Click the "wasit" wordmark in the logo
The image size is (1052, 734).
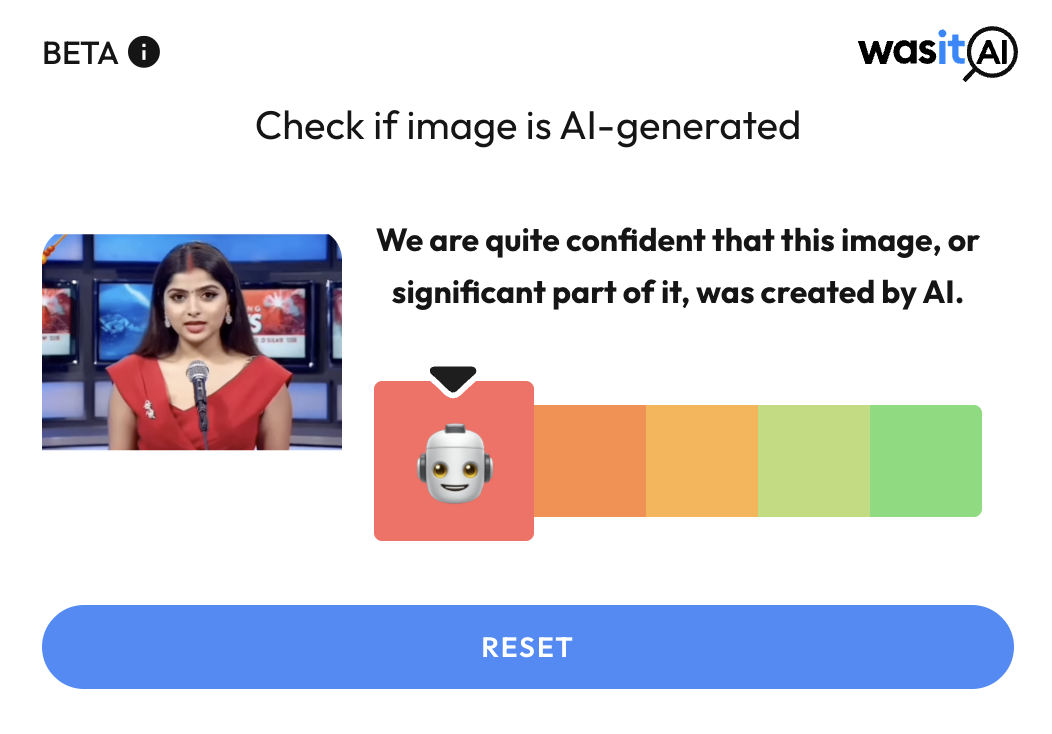coord(911,49)
